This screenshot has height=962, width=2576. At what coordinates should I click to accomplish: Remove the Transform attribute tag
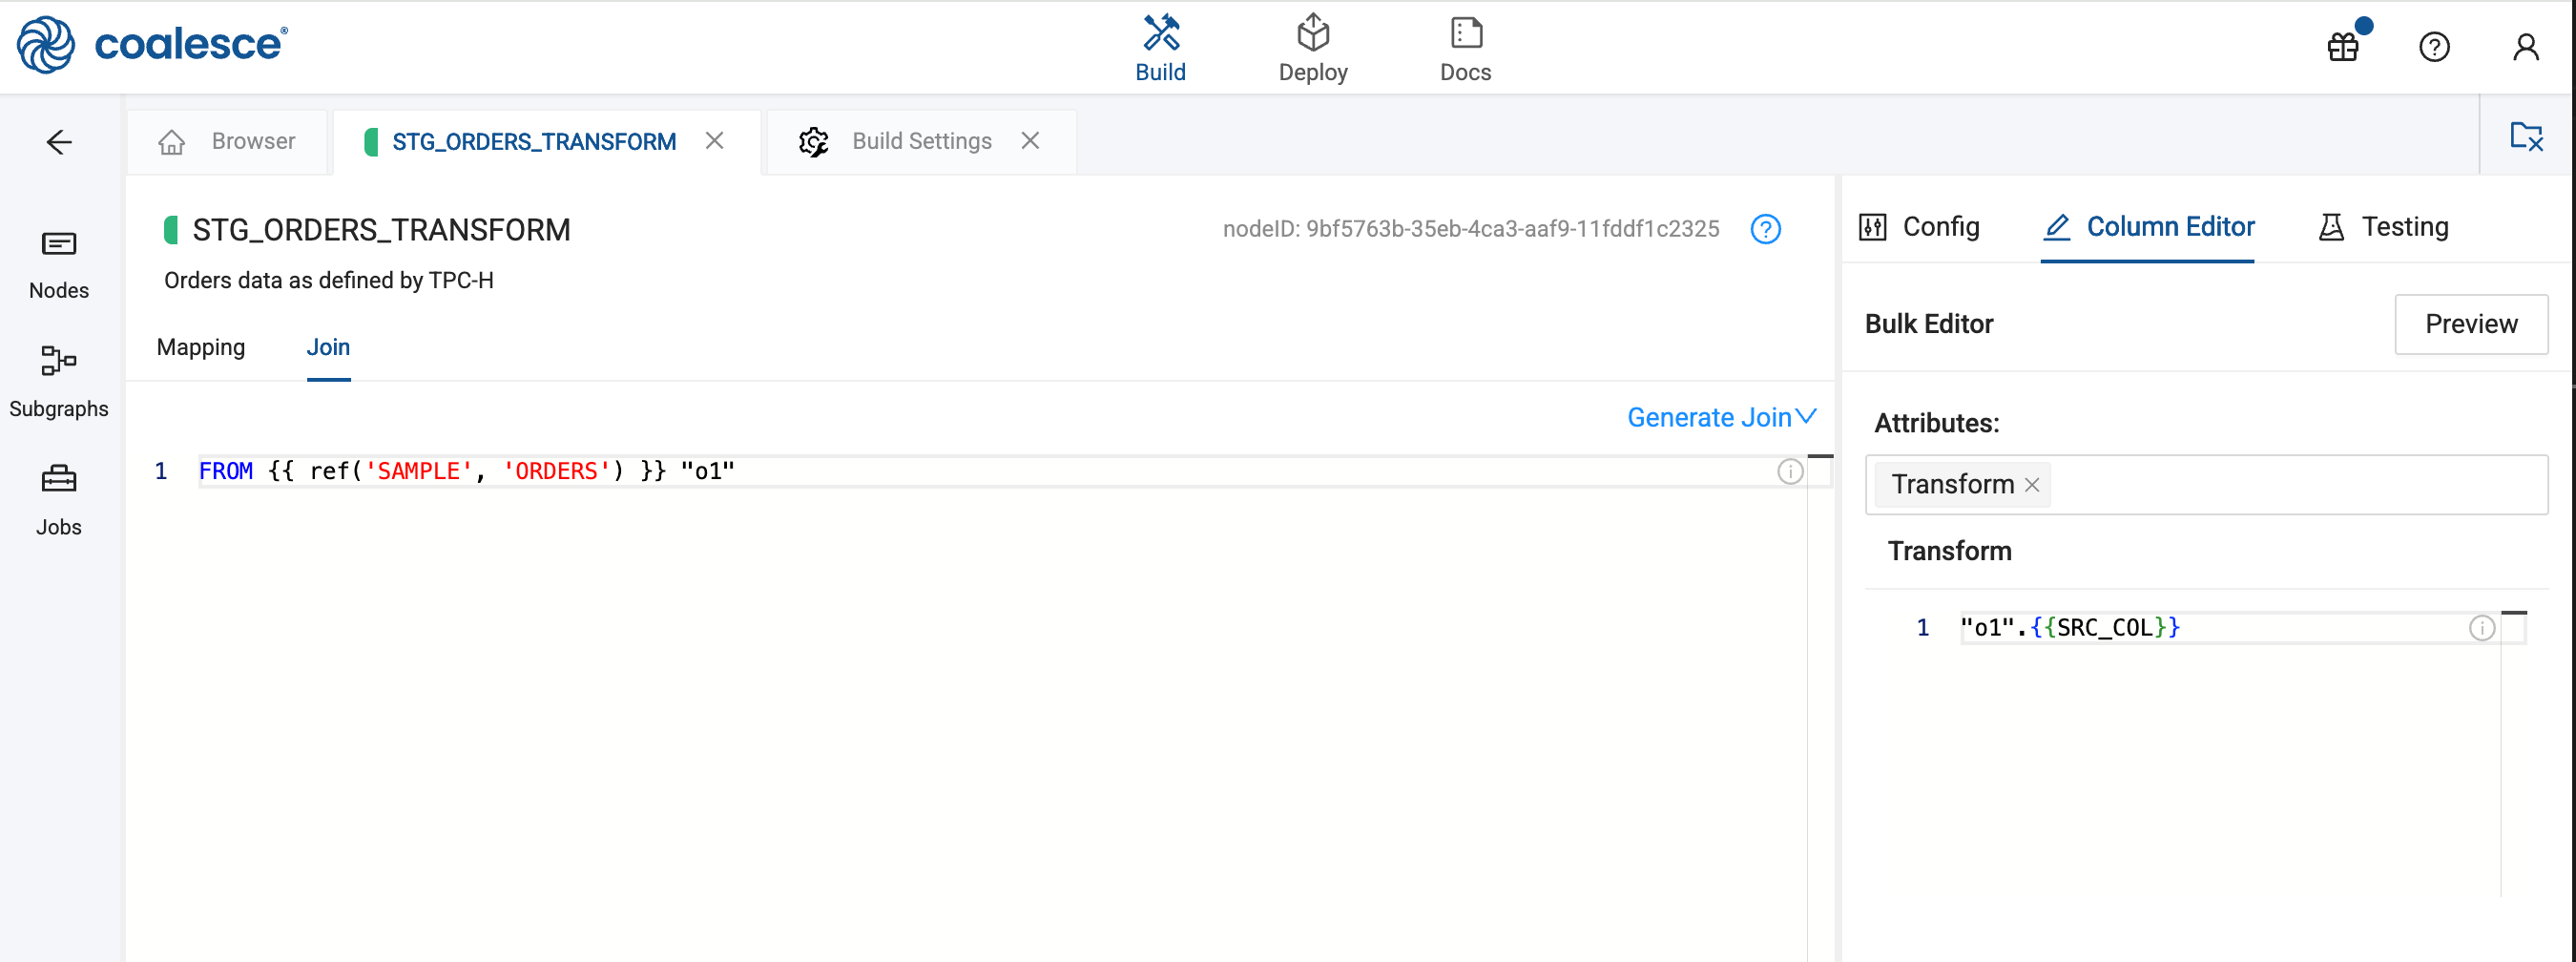coord(2031,485)
